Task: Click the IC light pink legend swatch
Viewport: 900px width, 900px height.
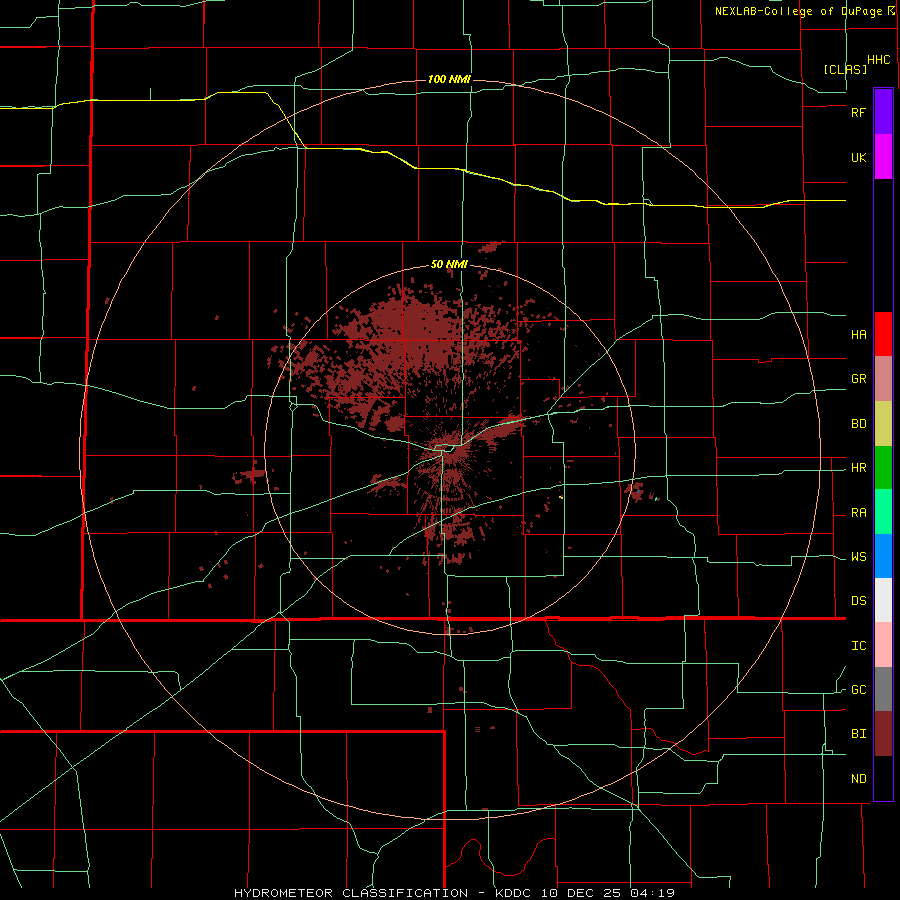Action: (883, 645)
